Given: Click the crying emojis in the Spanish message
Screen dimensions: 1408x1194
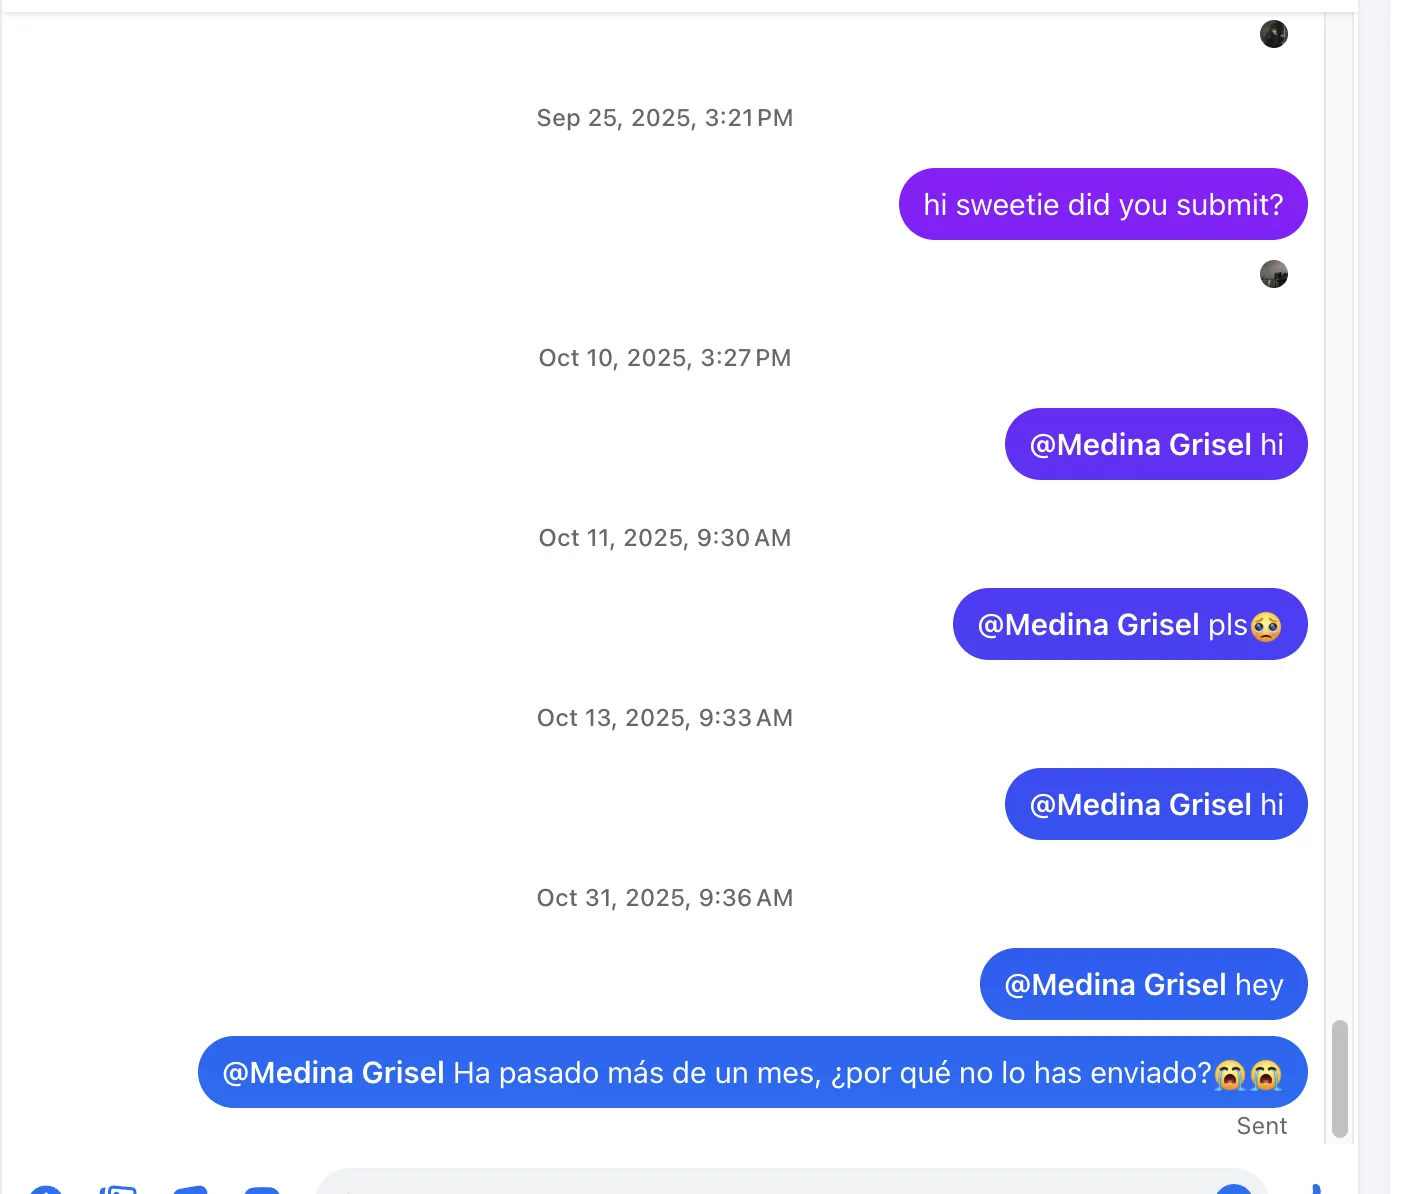Looking at the screenshot, I should pos(1248,1074).
